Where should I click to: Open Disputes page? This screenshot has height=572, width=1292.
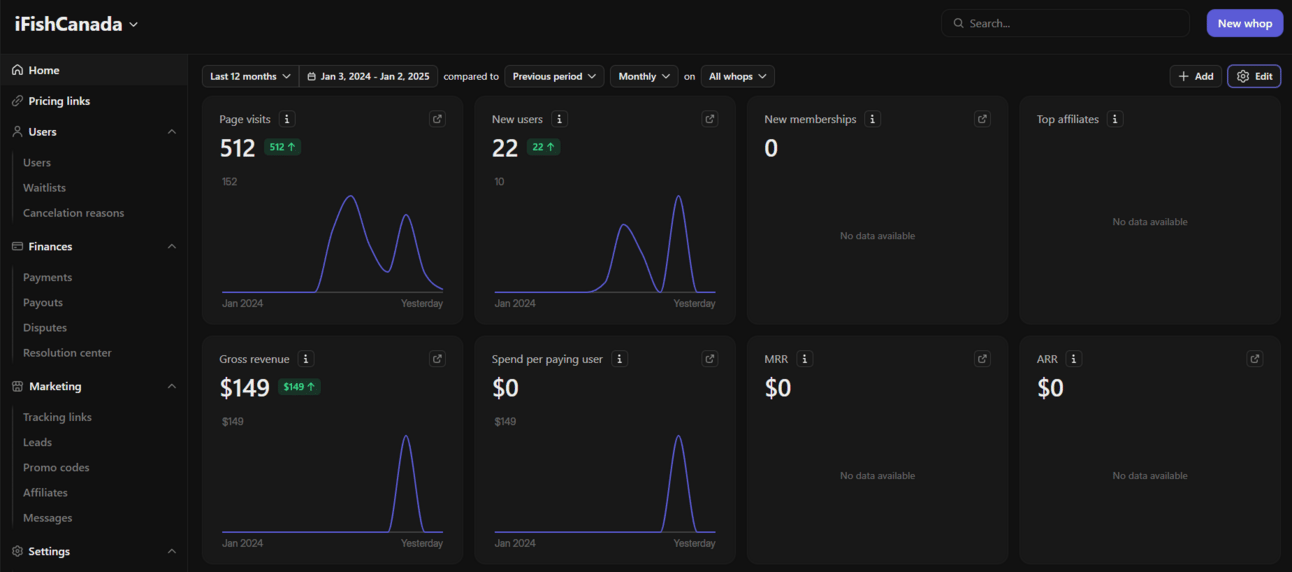[x=45, y=327]
